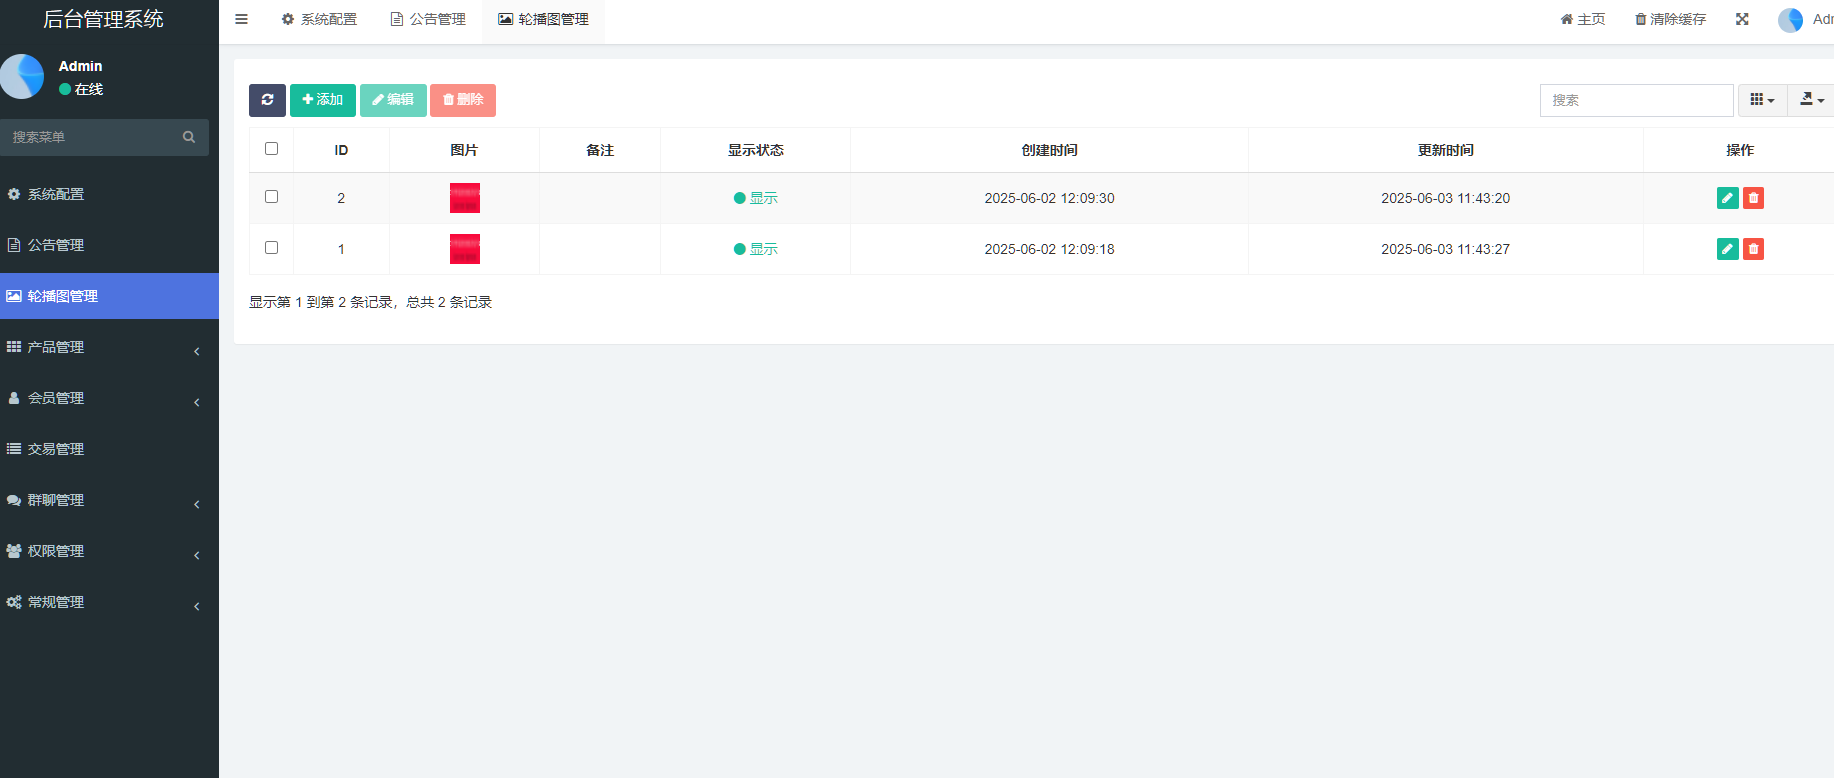Click red delete icon for row ID 2
The image size is (1834, 778).
[x=1753, y=198]
